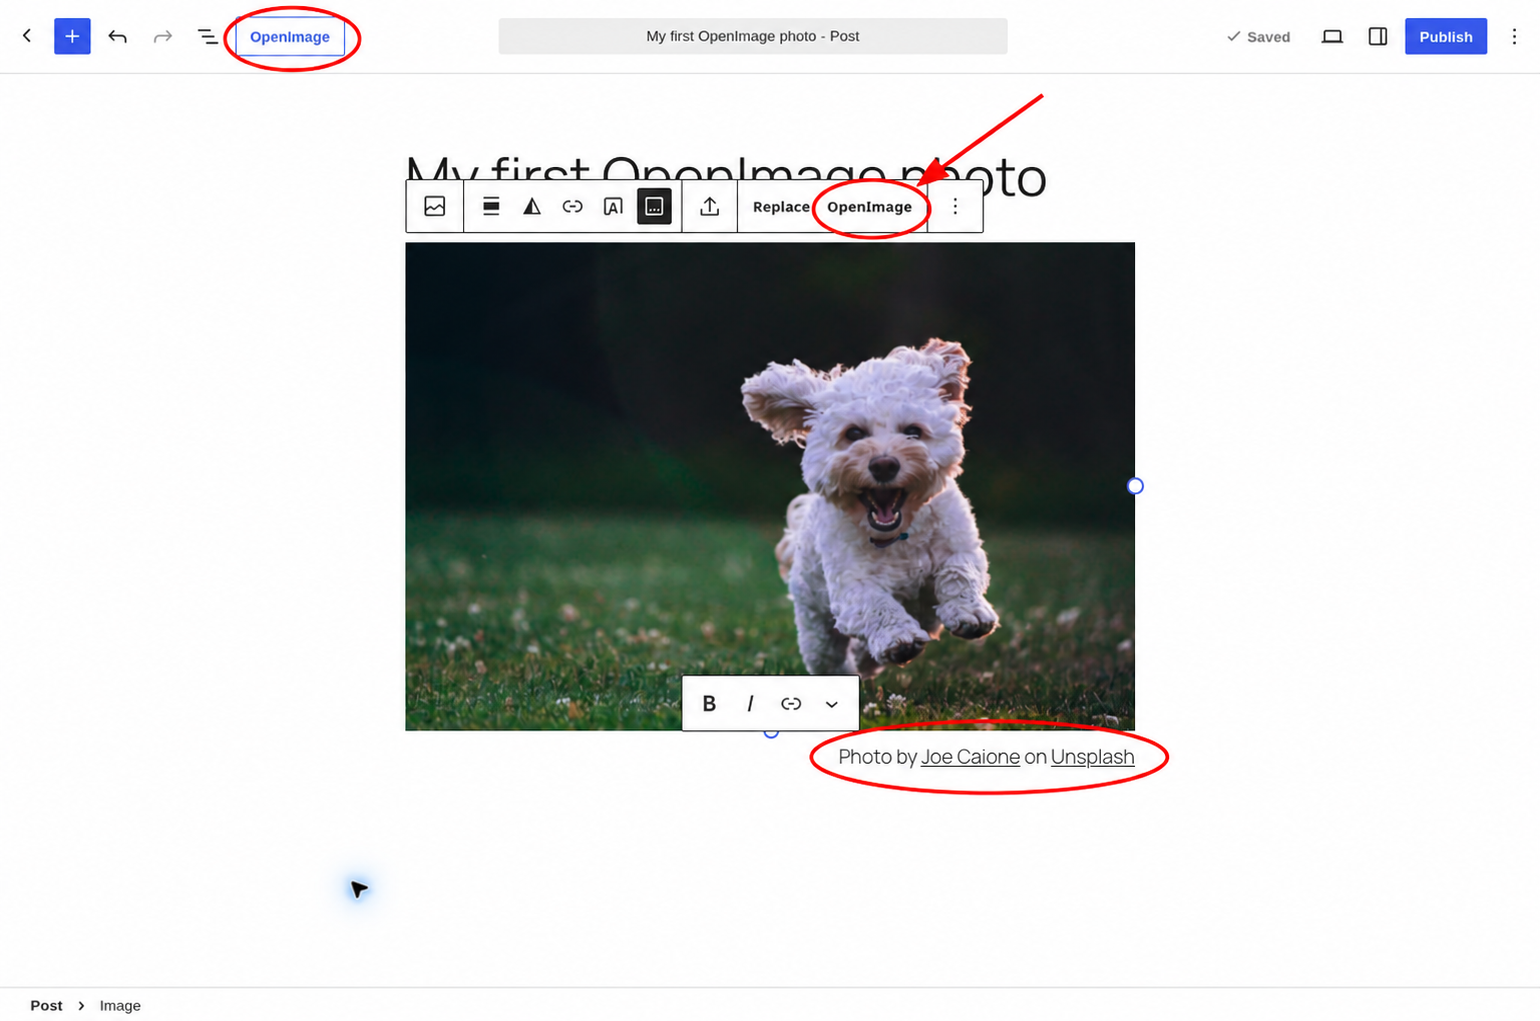Select Image in the breadcrumb

120,1006
